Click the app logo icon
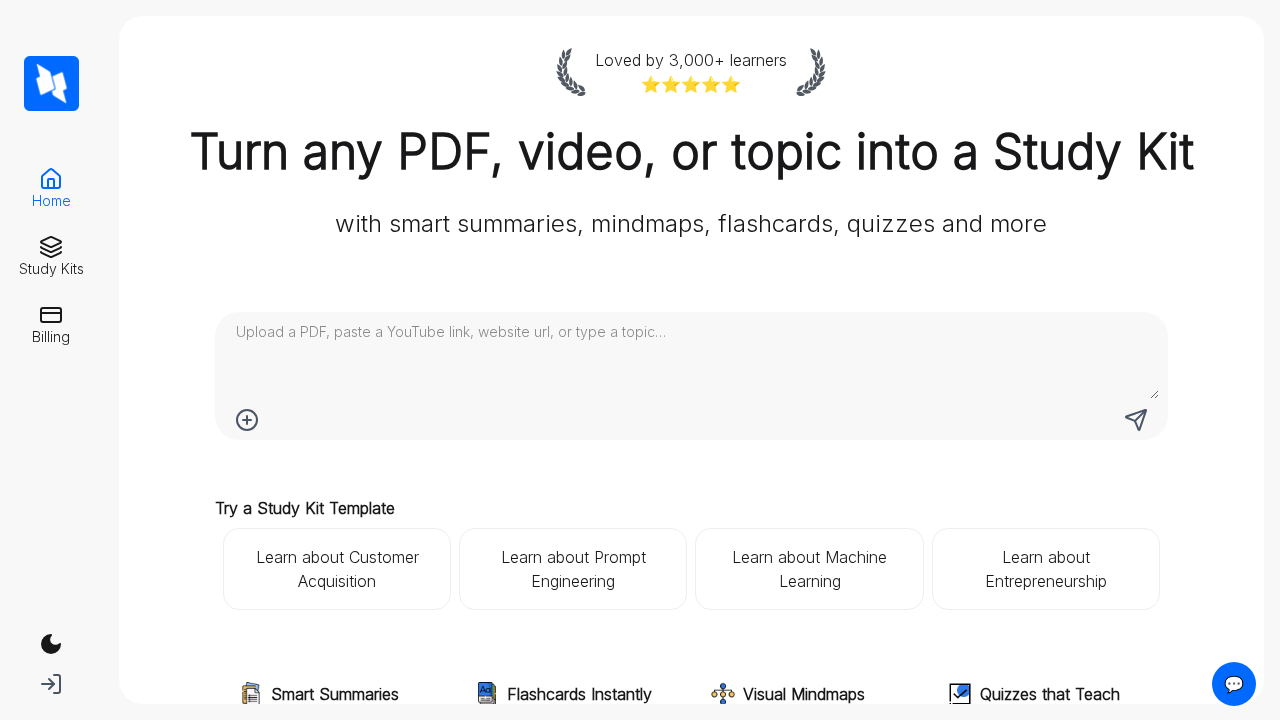This screenshot has height=720, width=1280. (x=51, y=83)
